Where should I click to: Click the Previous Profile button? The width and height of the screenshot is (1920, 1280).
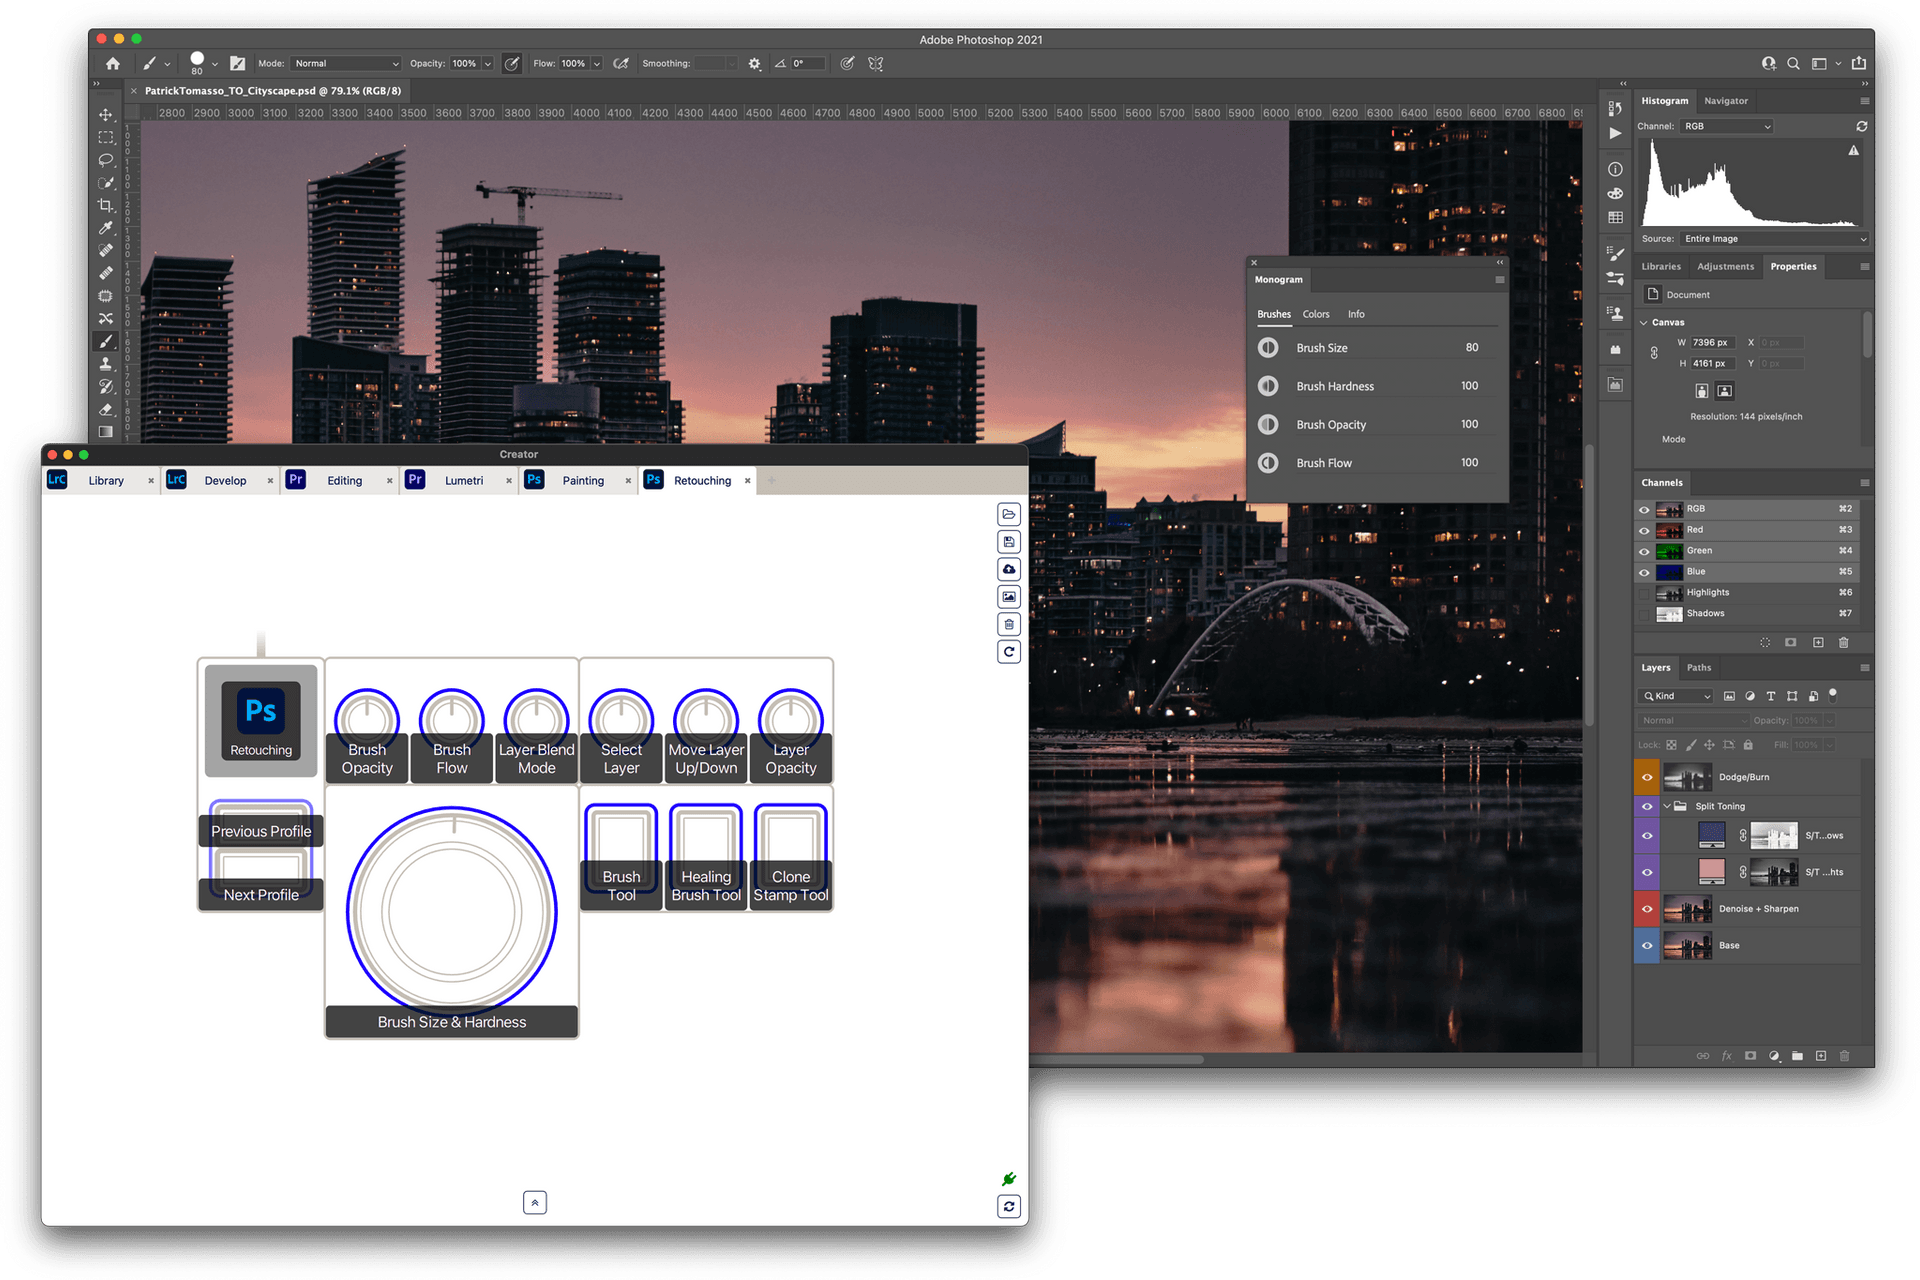click(260, 830)
